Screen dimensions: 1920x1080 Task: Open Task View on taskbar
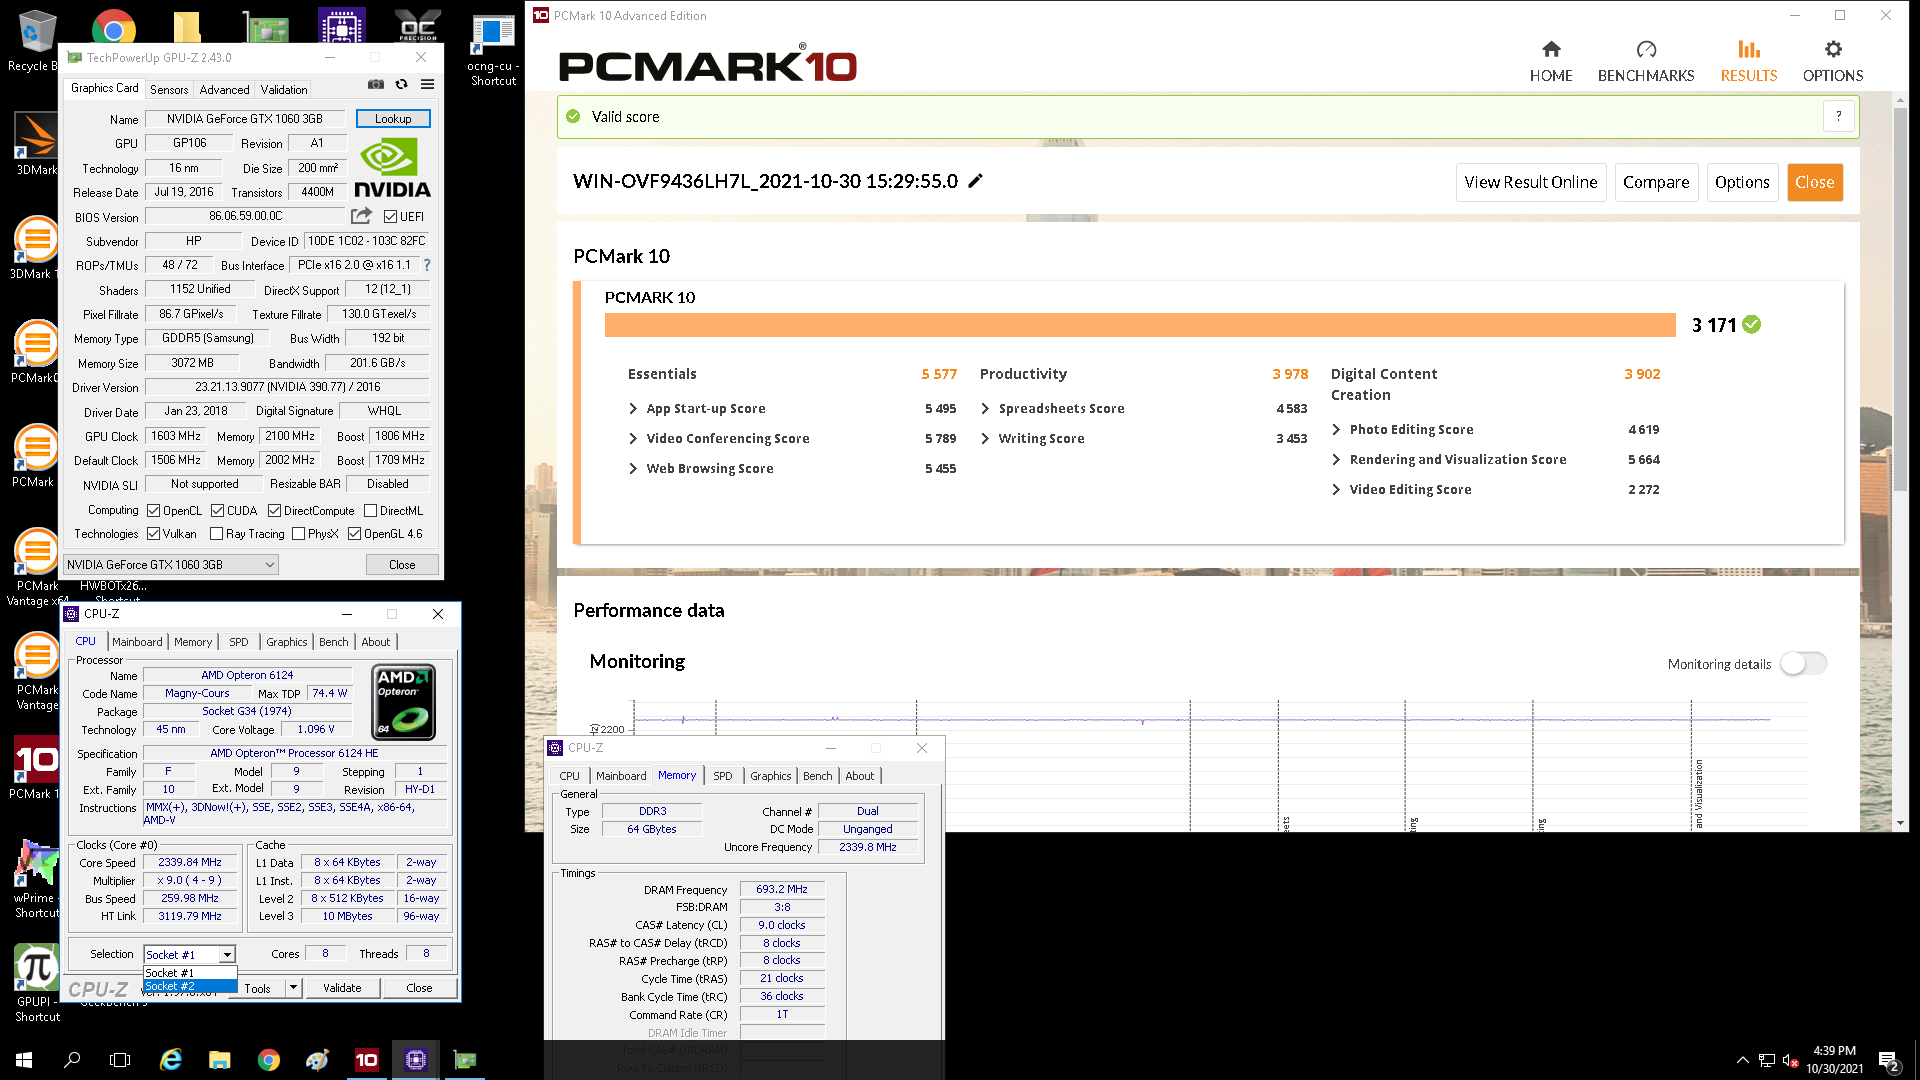coord(120,1060)
